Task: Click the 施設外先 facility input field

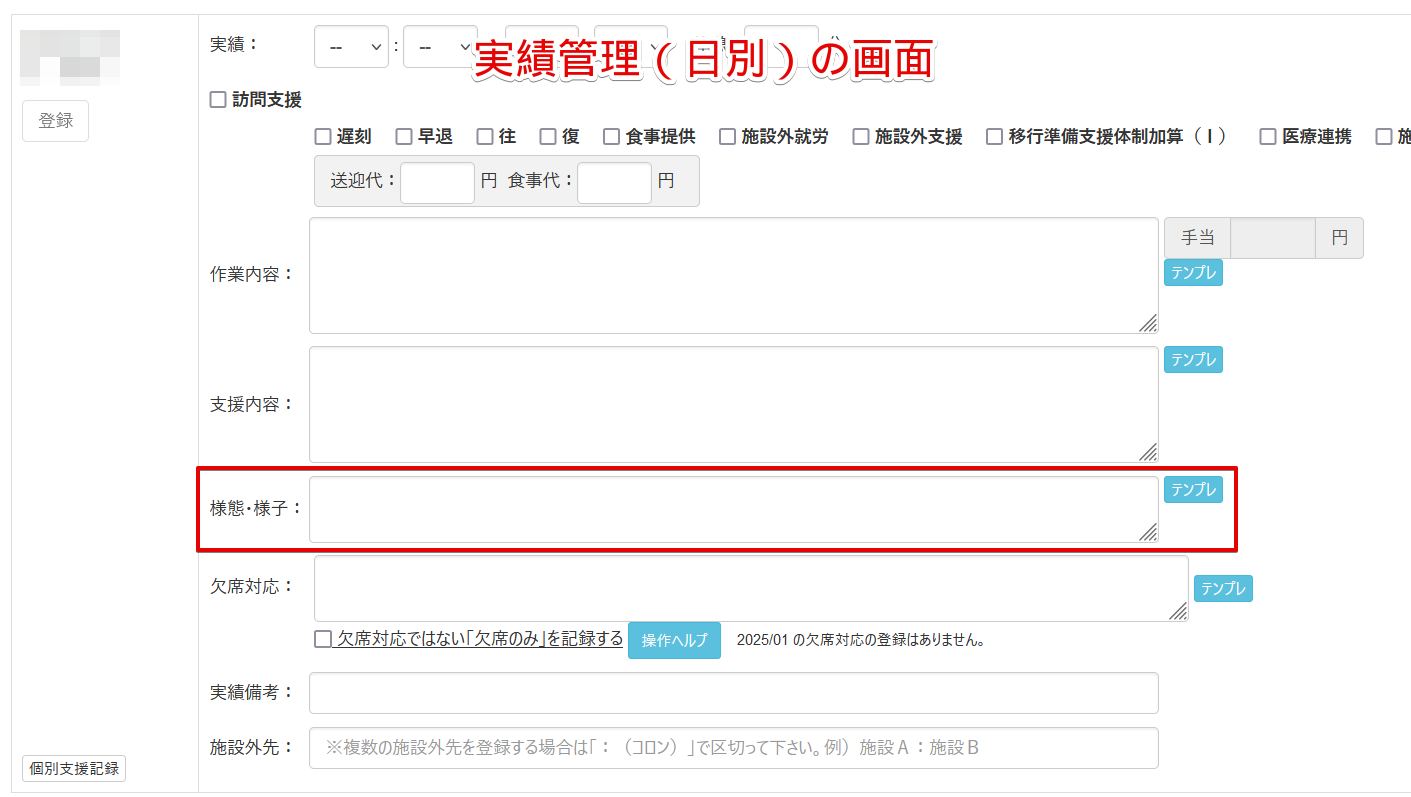Action: pos(735,748)
